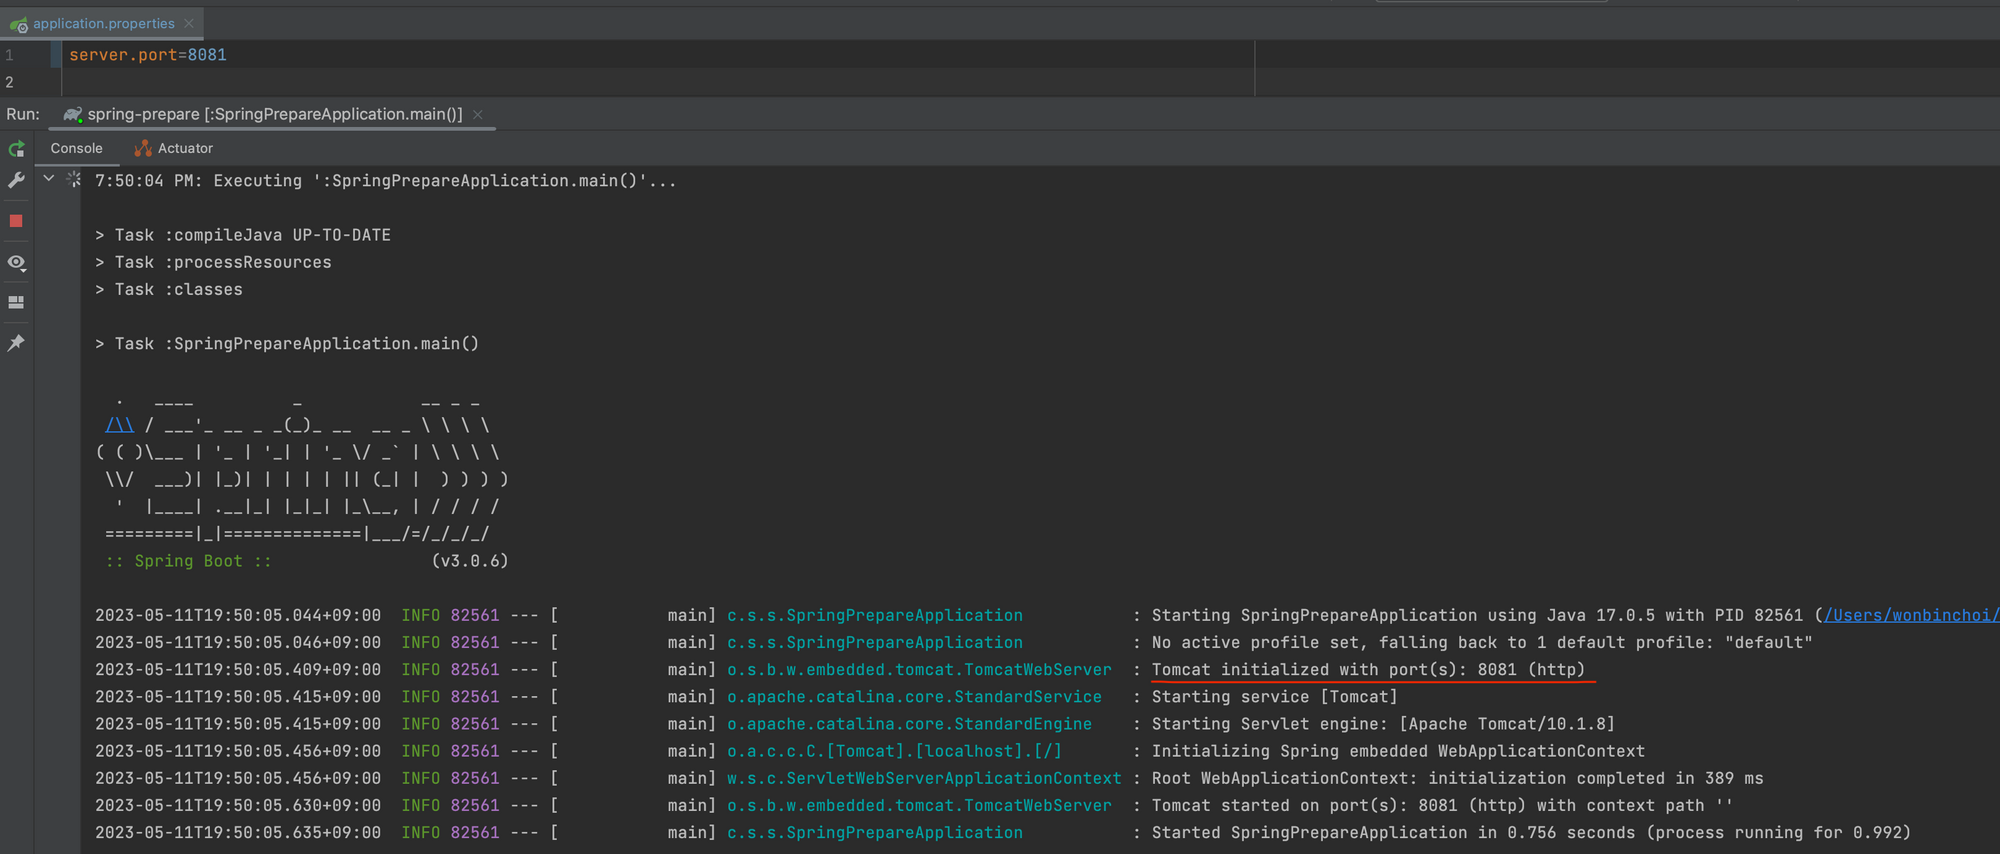This screenshot has height=854, width=2000.
Task: Stop the running application with red square
Action: [16, 221]
